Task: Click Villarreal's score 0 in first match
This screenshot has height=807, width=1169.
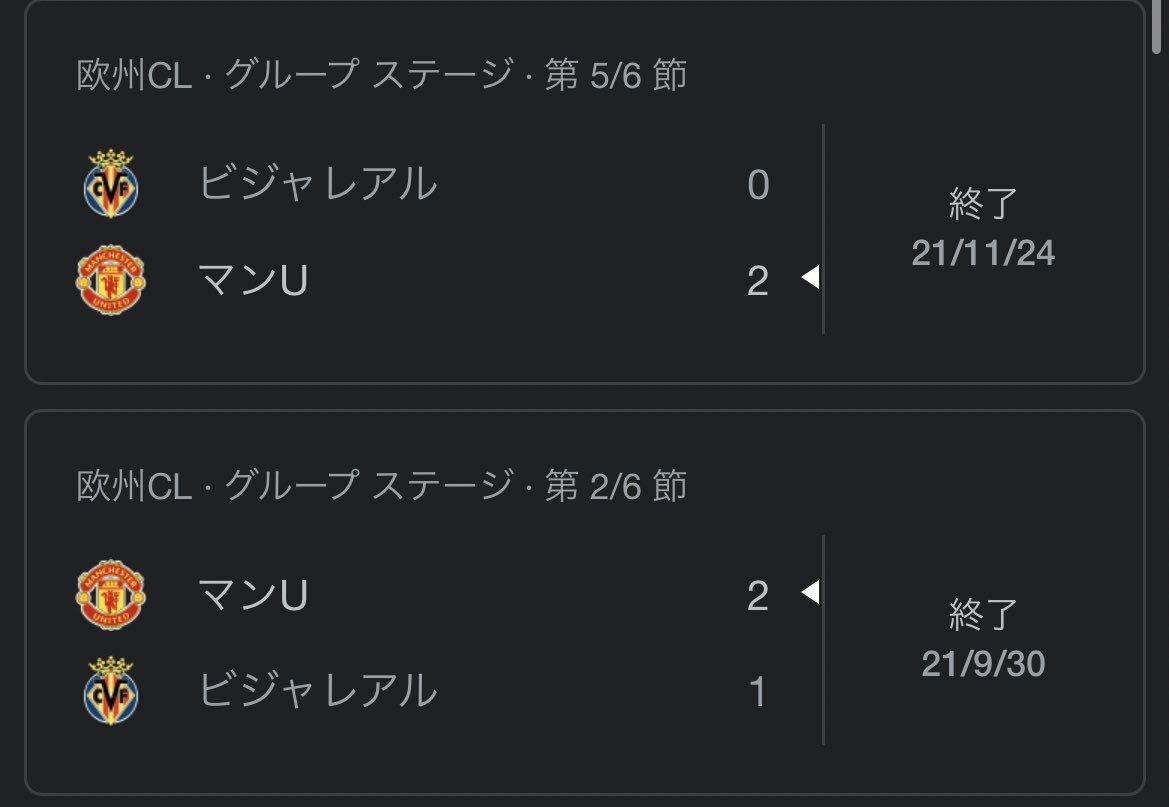Action: click(x=758, y=184)
